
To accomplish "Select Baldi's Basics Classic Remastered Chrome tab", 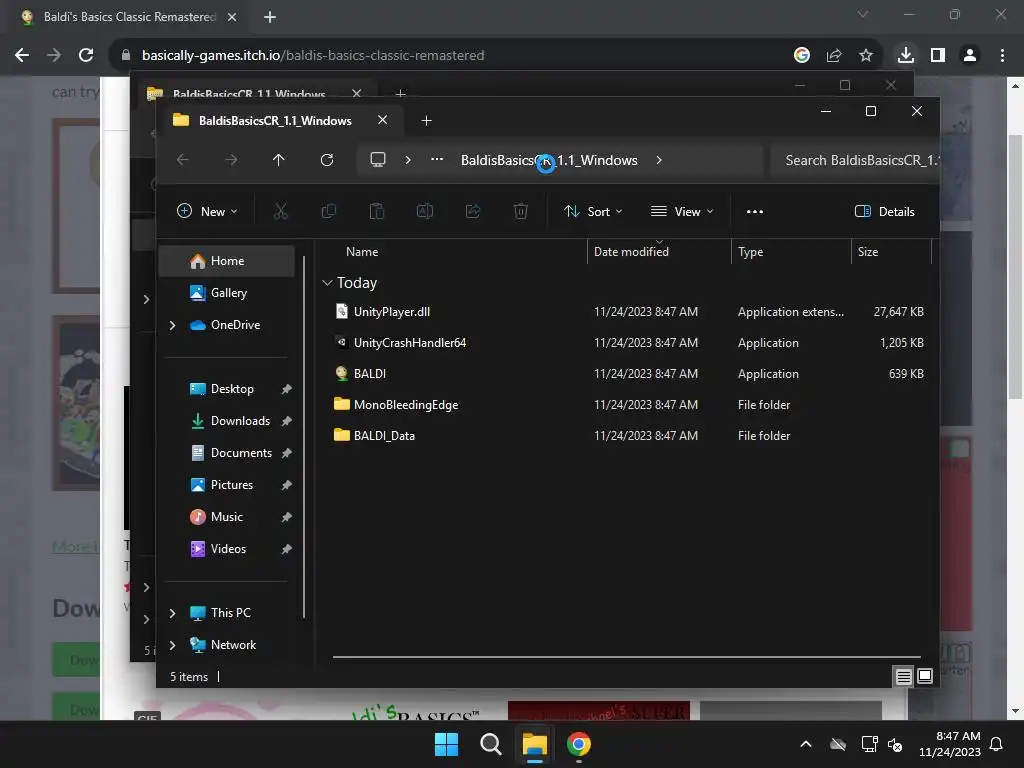I will point(129,17).
